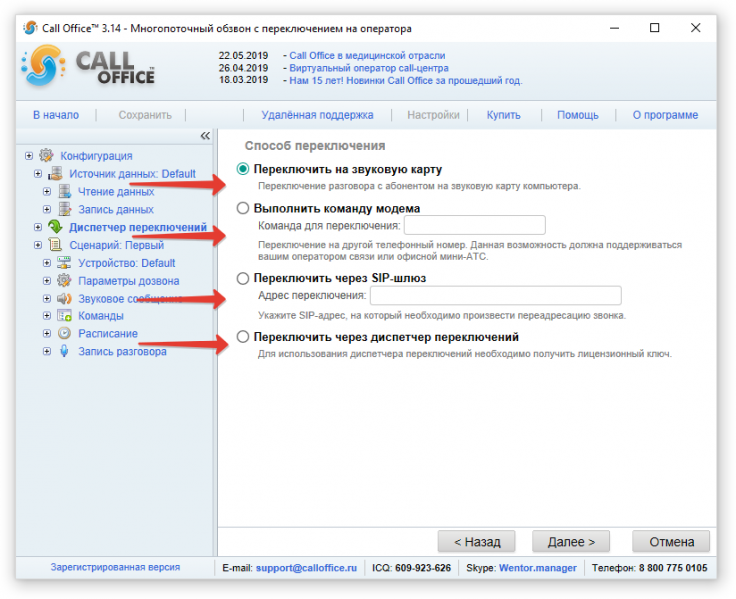The image size is (736, 599).
Task: Select Переключить через SIP-шлюз option
Action: coord(243,278)
